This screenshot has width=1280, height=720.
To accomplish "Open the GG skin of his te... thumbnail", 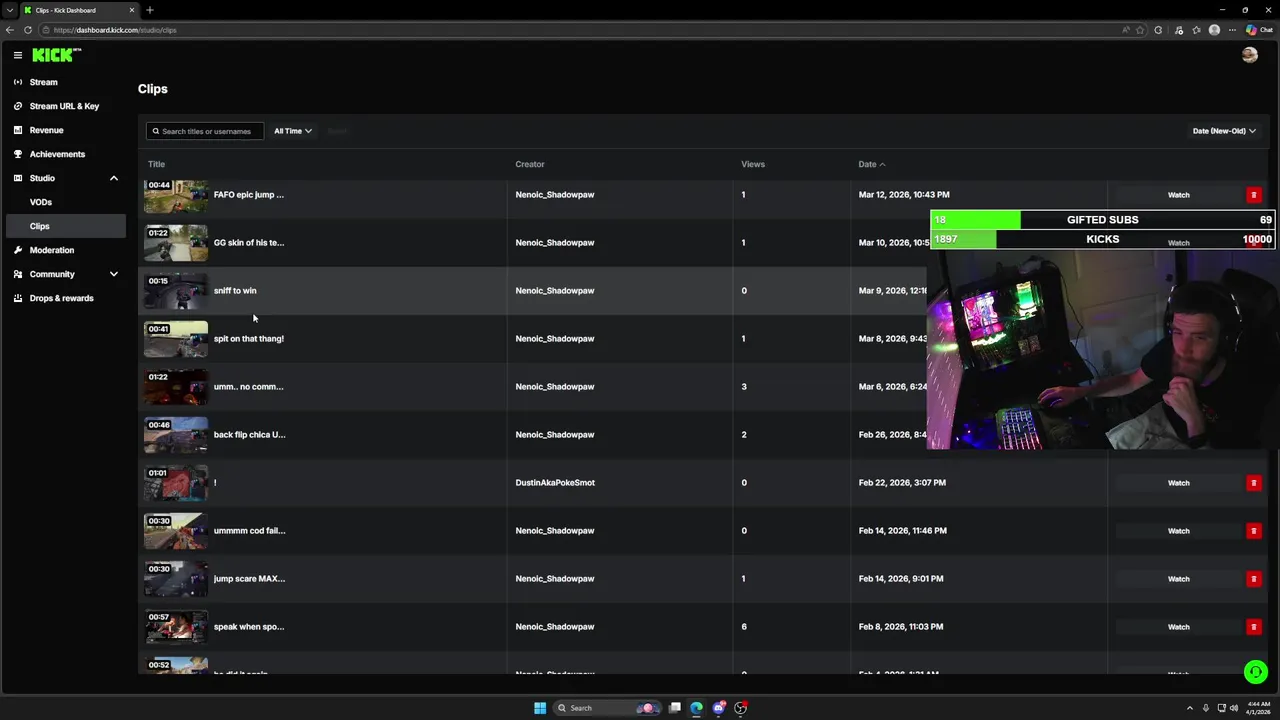I will (176, 243).
